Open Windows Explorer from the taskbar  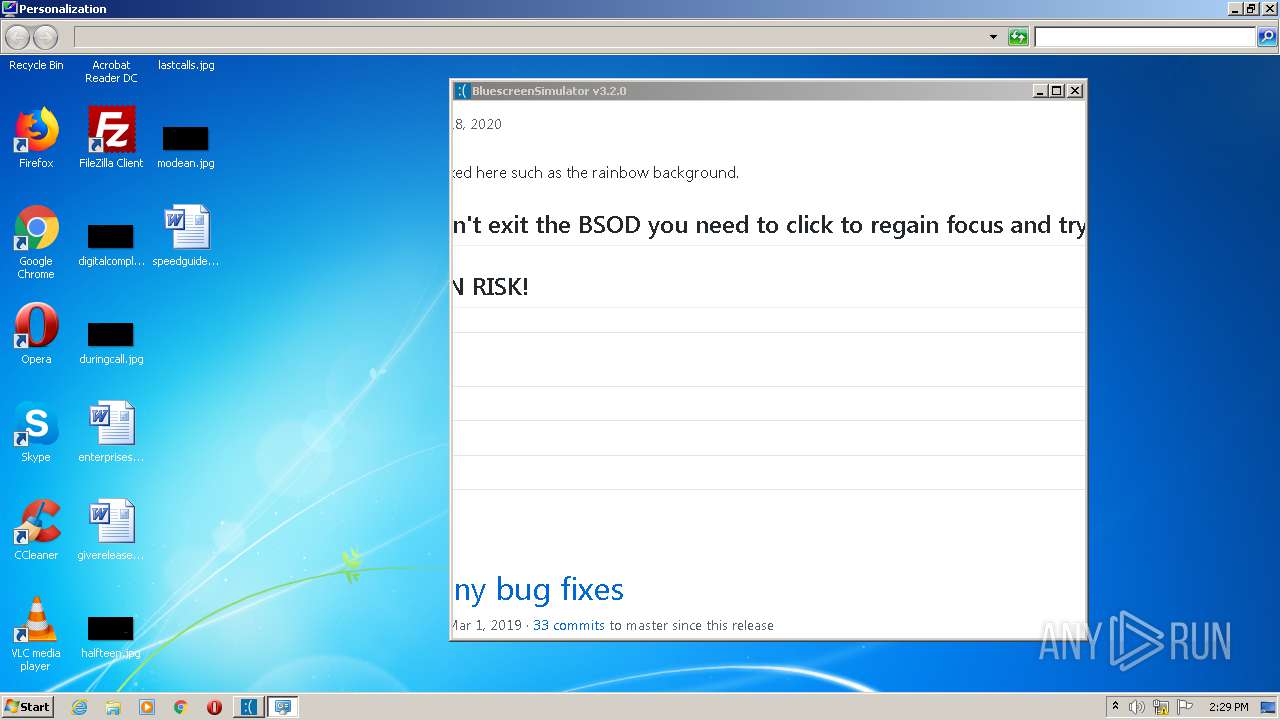point(113,707)
